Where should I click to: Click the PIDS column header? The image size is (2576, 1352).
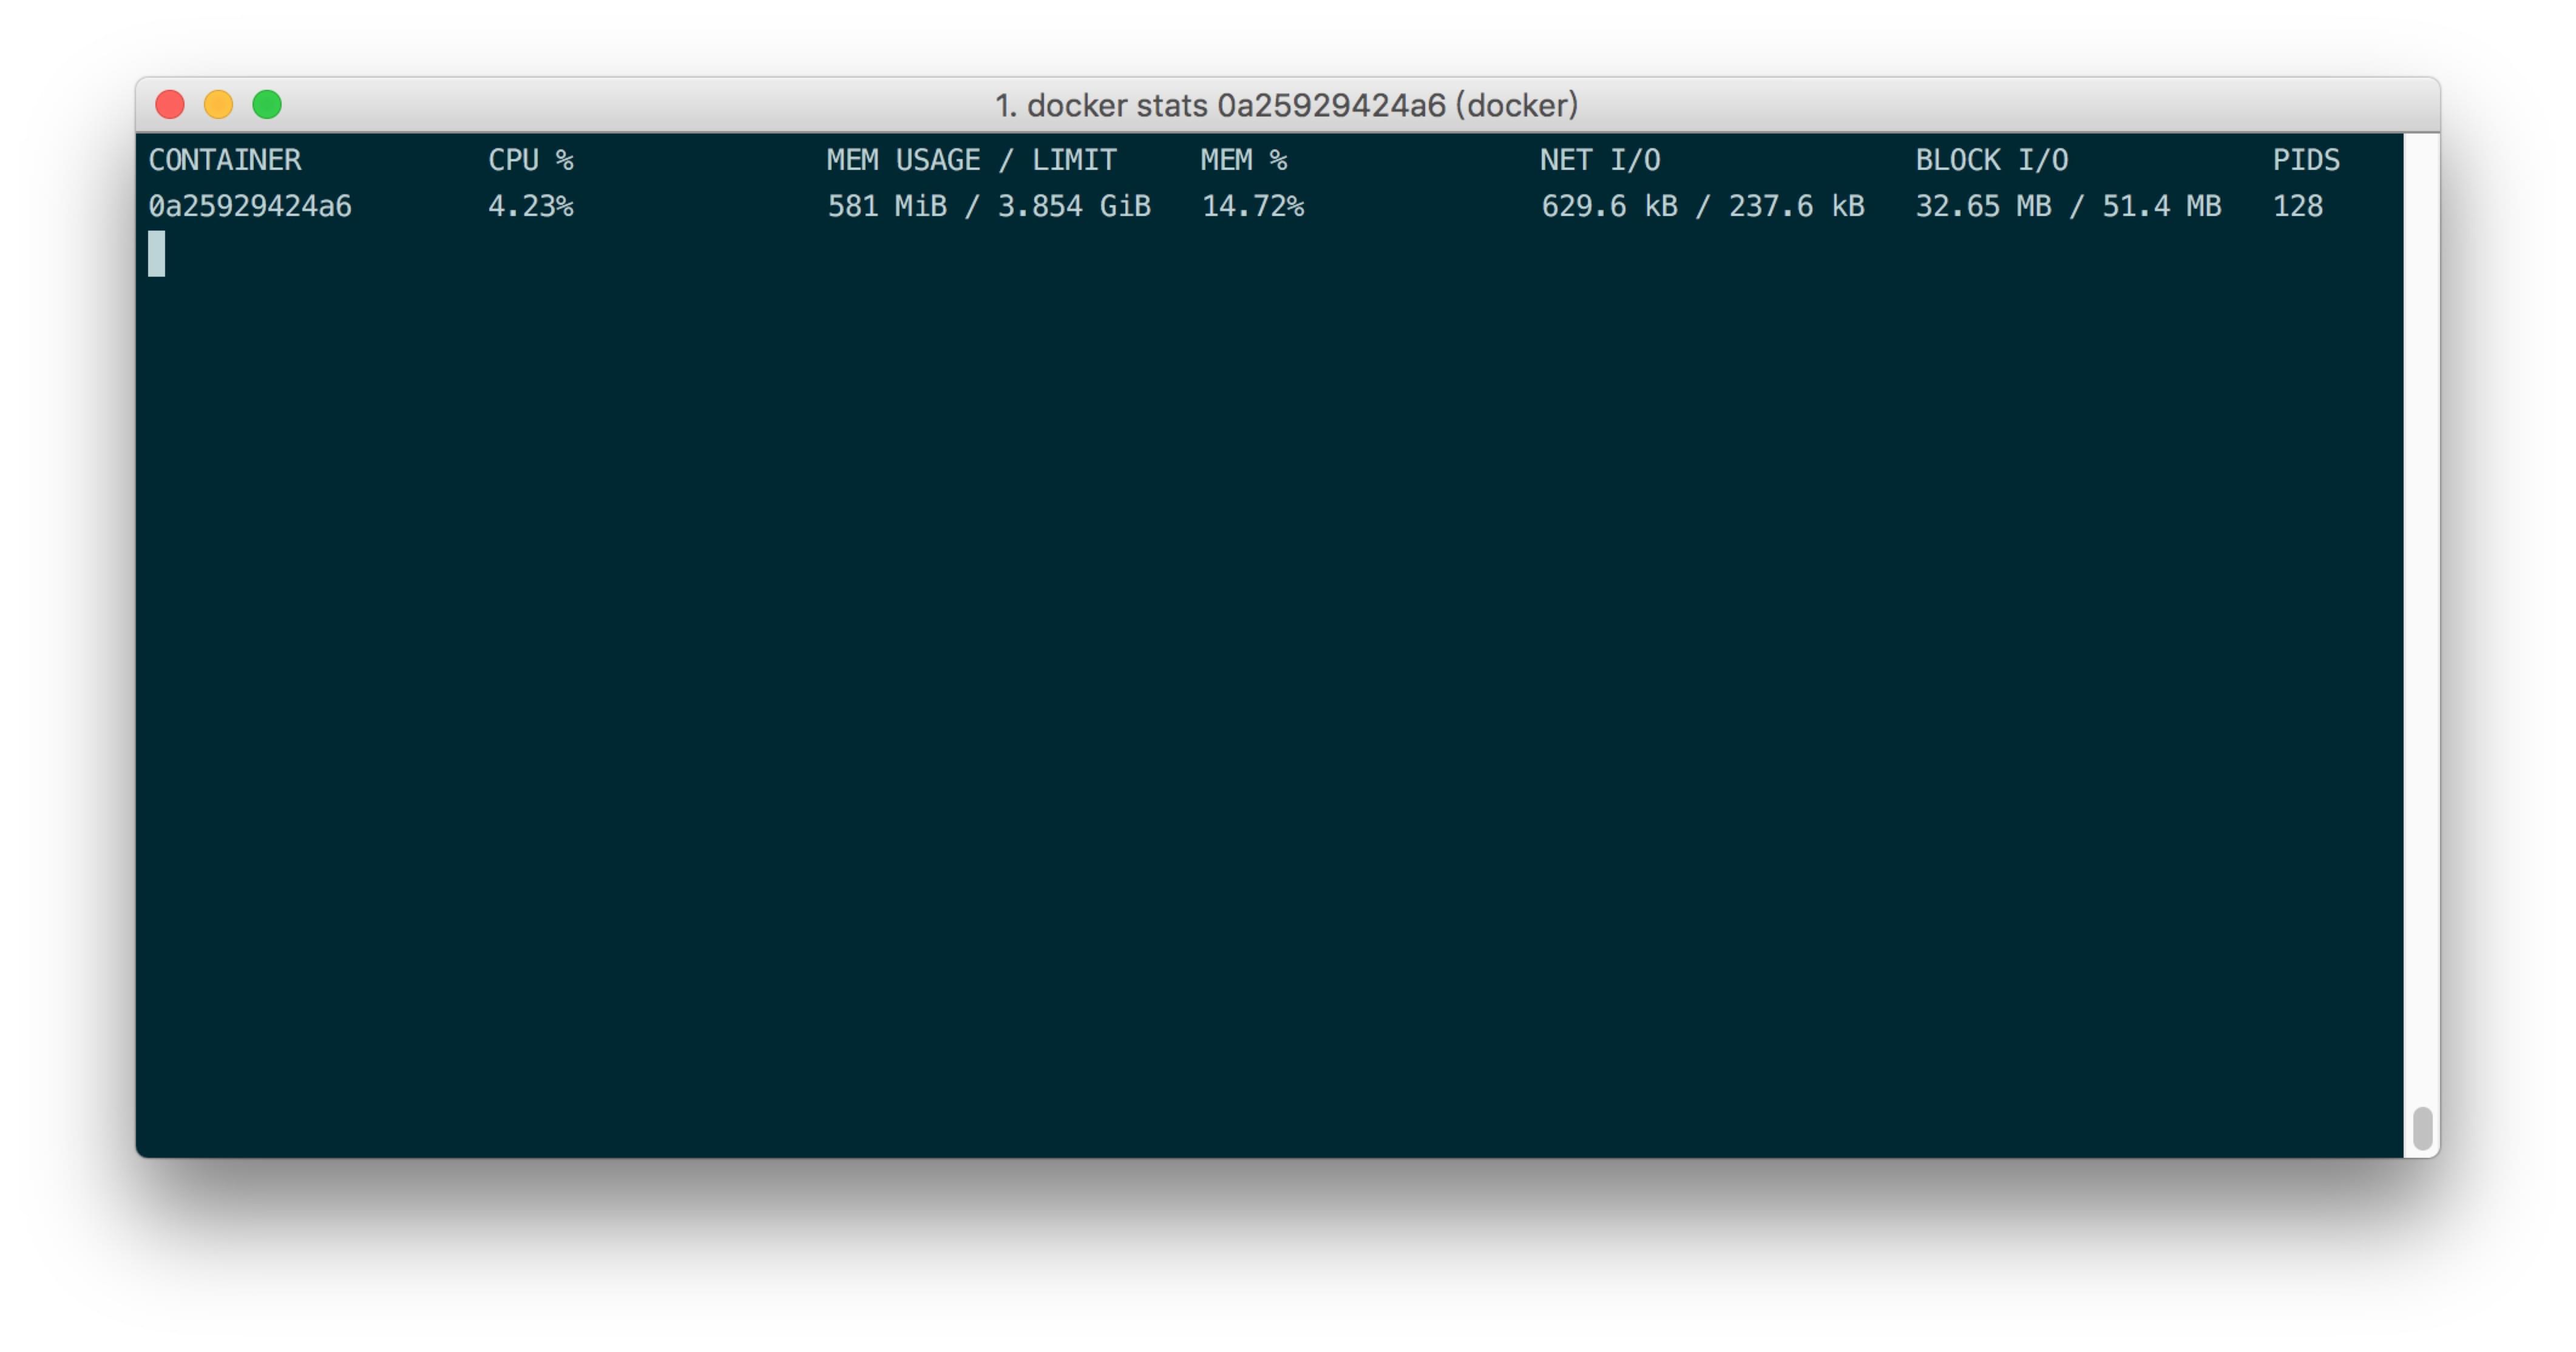2305,160
